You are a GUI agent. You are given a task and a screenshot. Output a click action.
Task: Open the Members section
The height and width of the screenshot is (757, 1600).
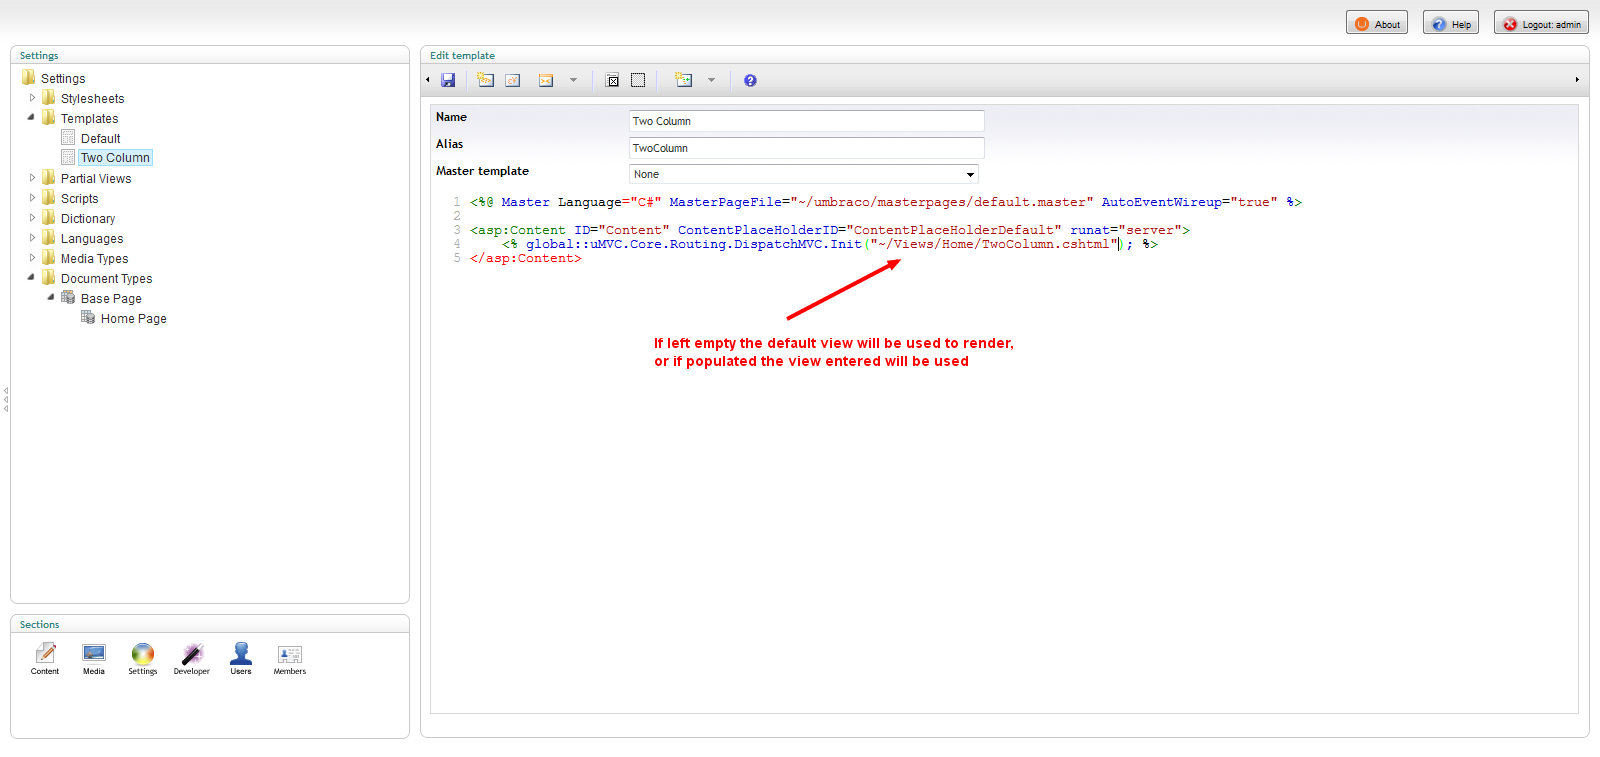coord(290,659)
